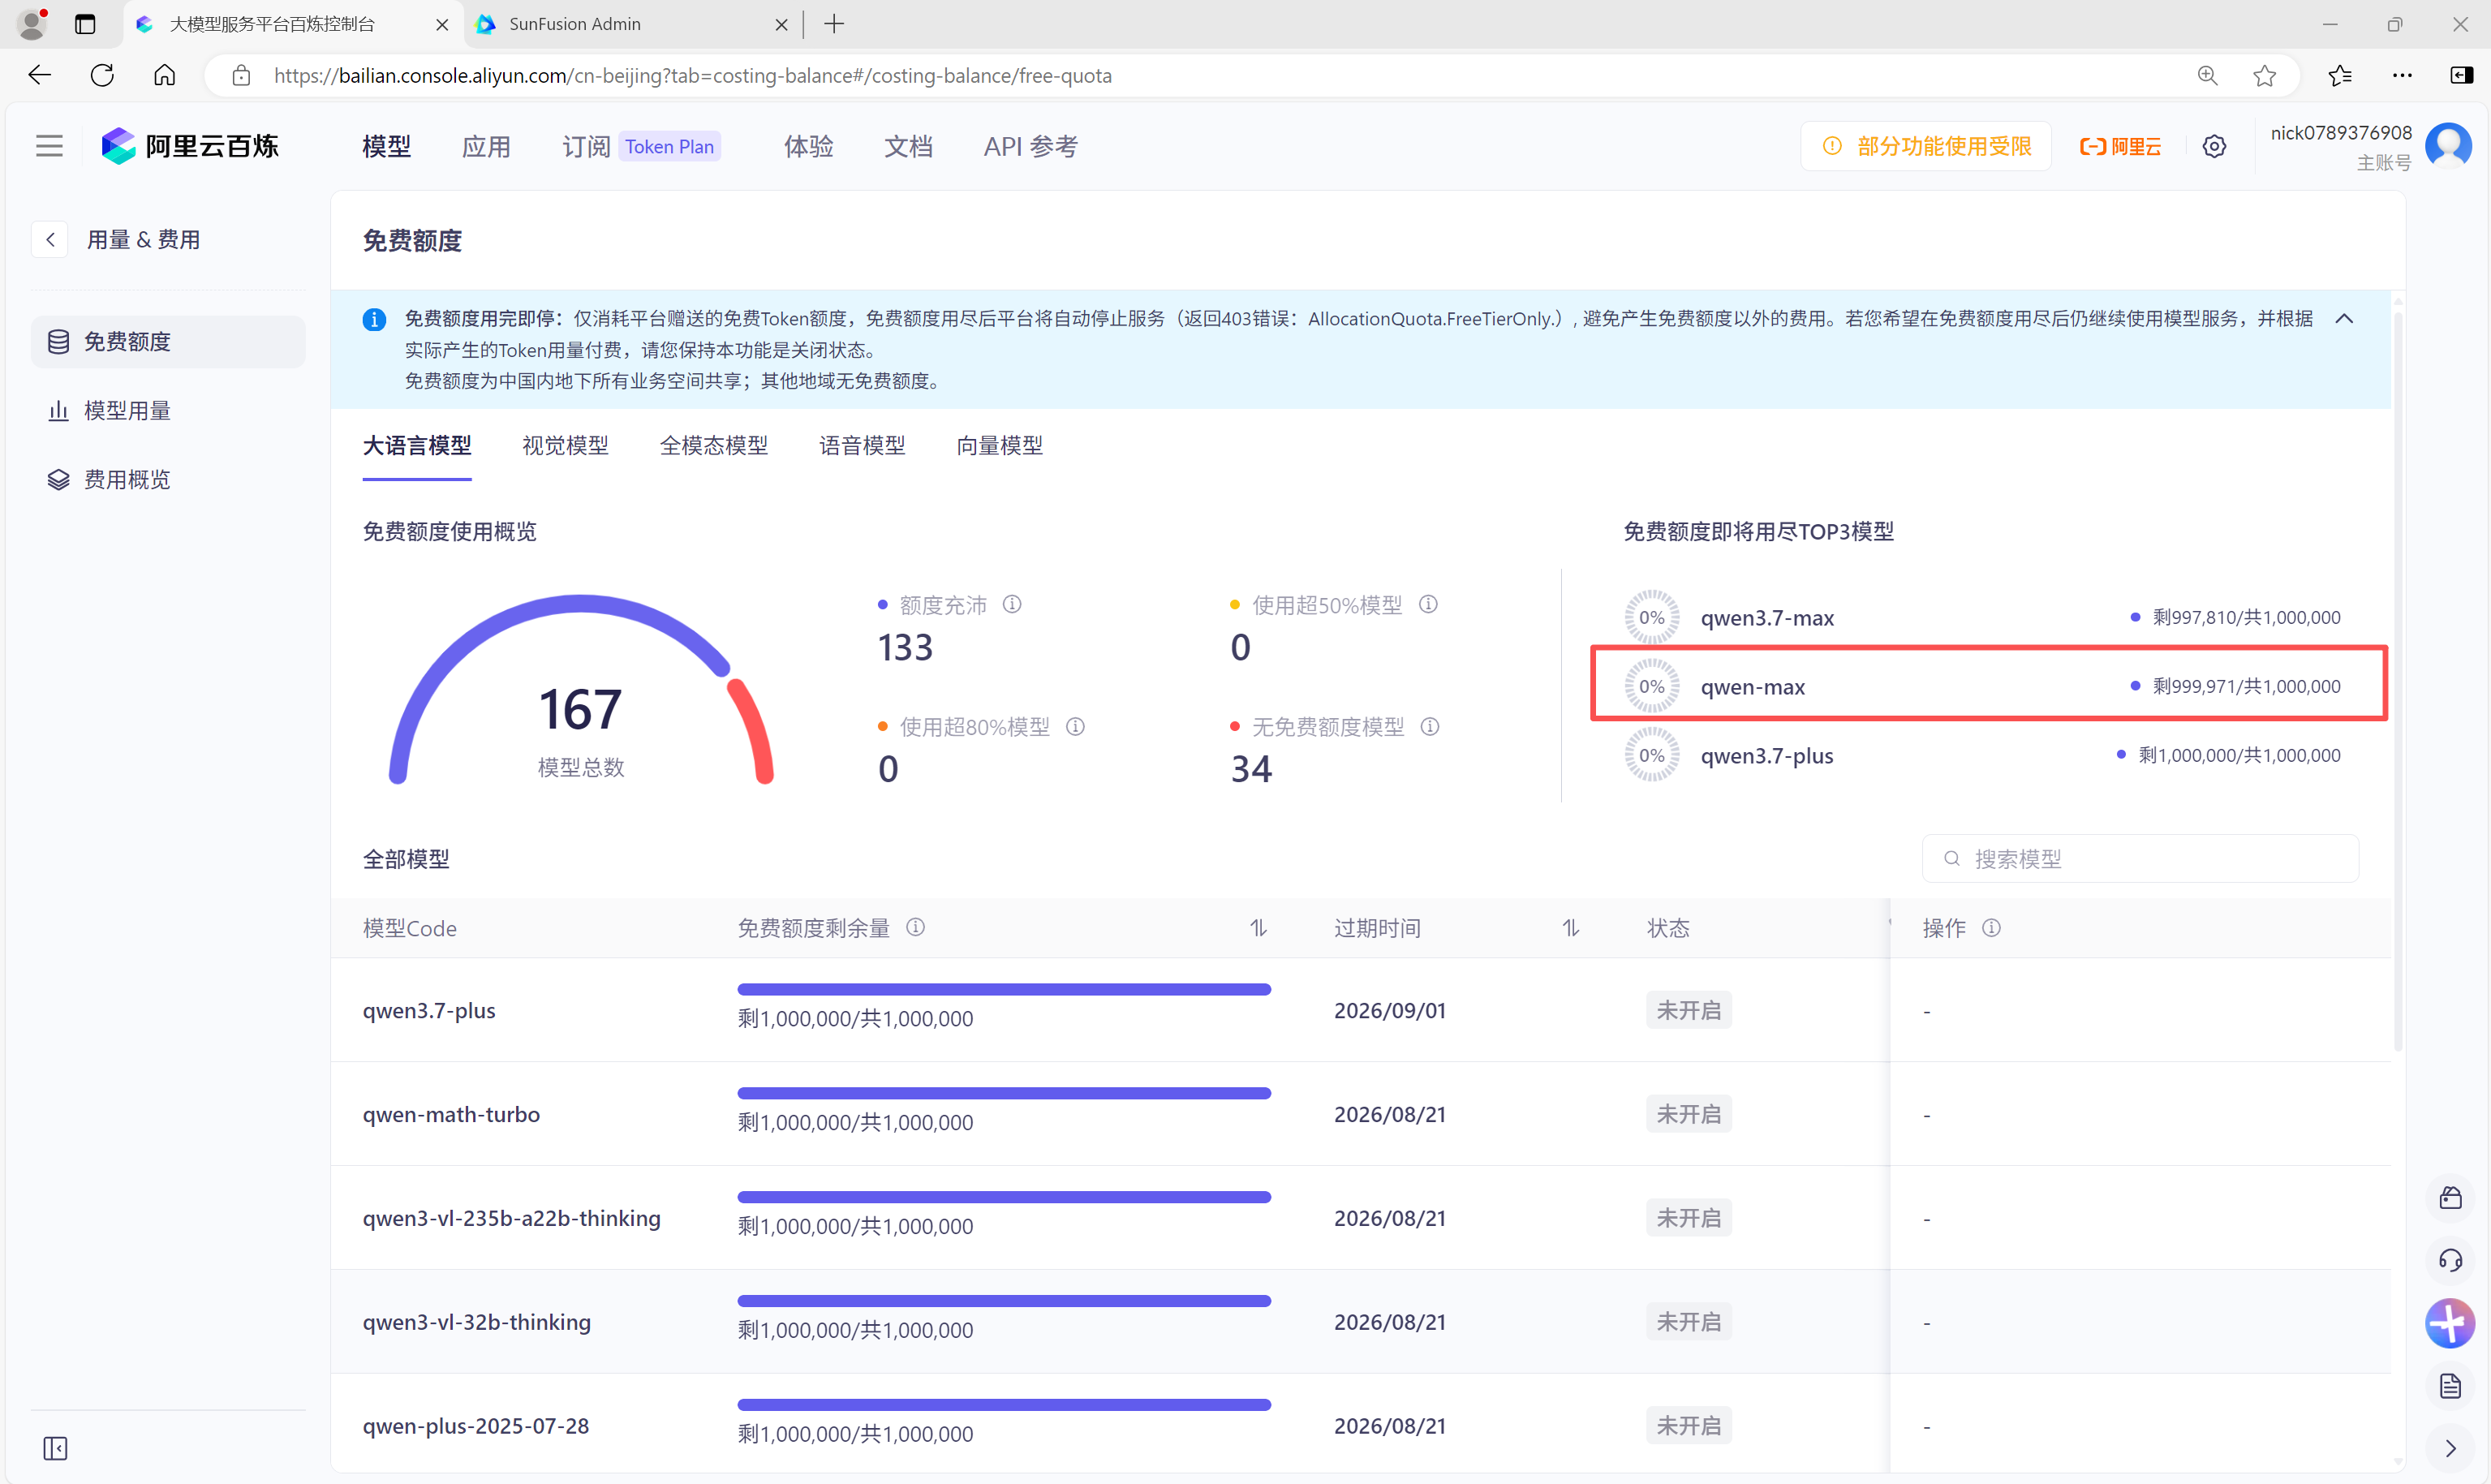Image resolution: width=2491 pixels, height=1484 pixels.
Task: Click the 阿里云百炼 logo
Action: click(190, 146)
